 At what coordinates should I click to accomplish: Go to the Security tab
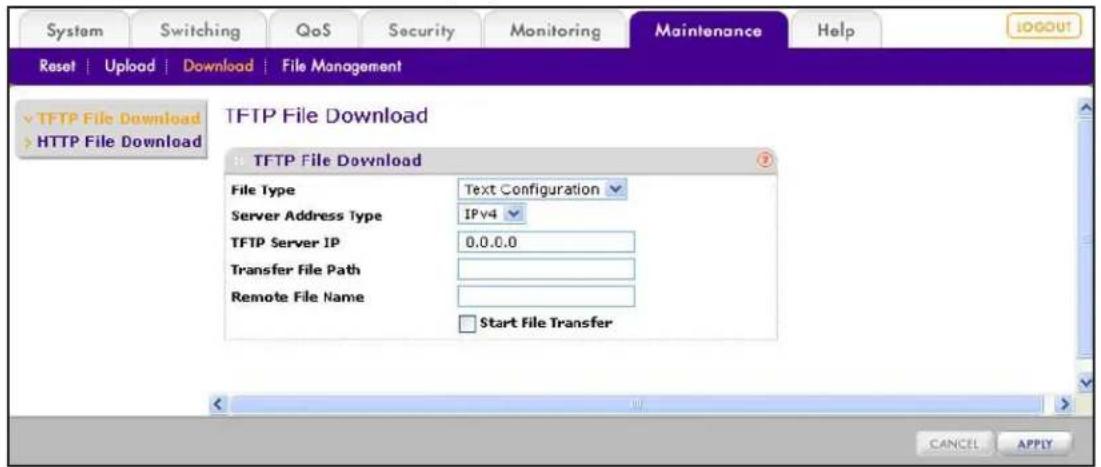tap(420, 31)
